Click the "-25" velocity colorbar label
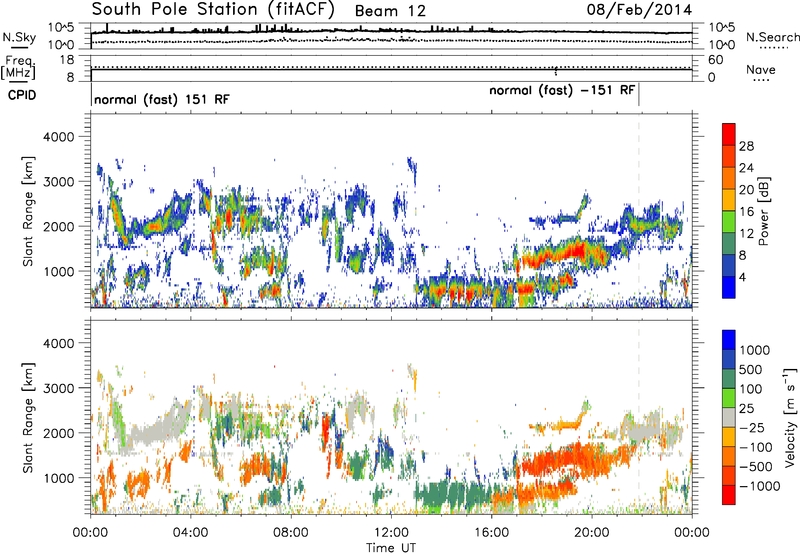This screenshot has height=554, width=800. click(x=753, y=428)
